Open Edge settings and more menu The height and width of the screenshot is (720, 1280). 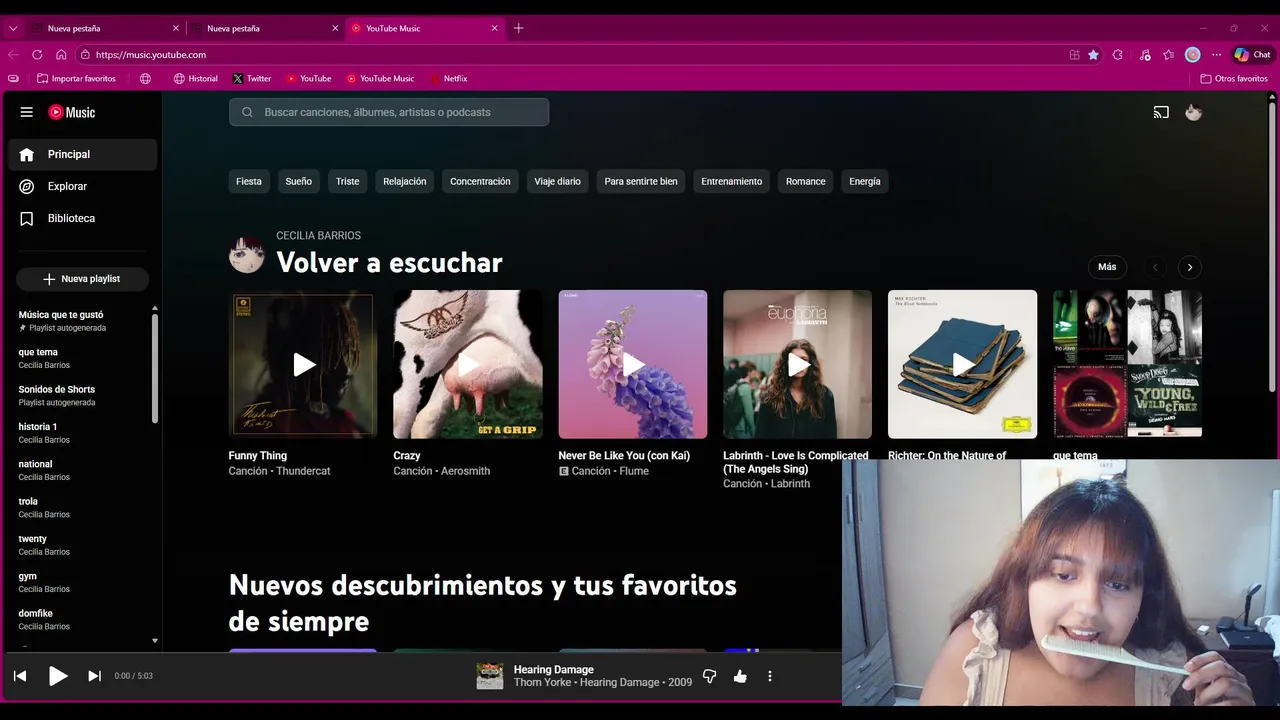[x=1216, y=55]
